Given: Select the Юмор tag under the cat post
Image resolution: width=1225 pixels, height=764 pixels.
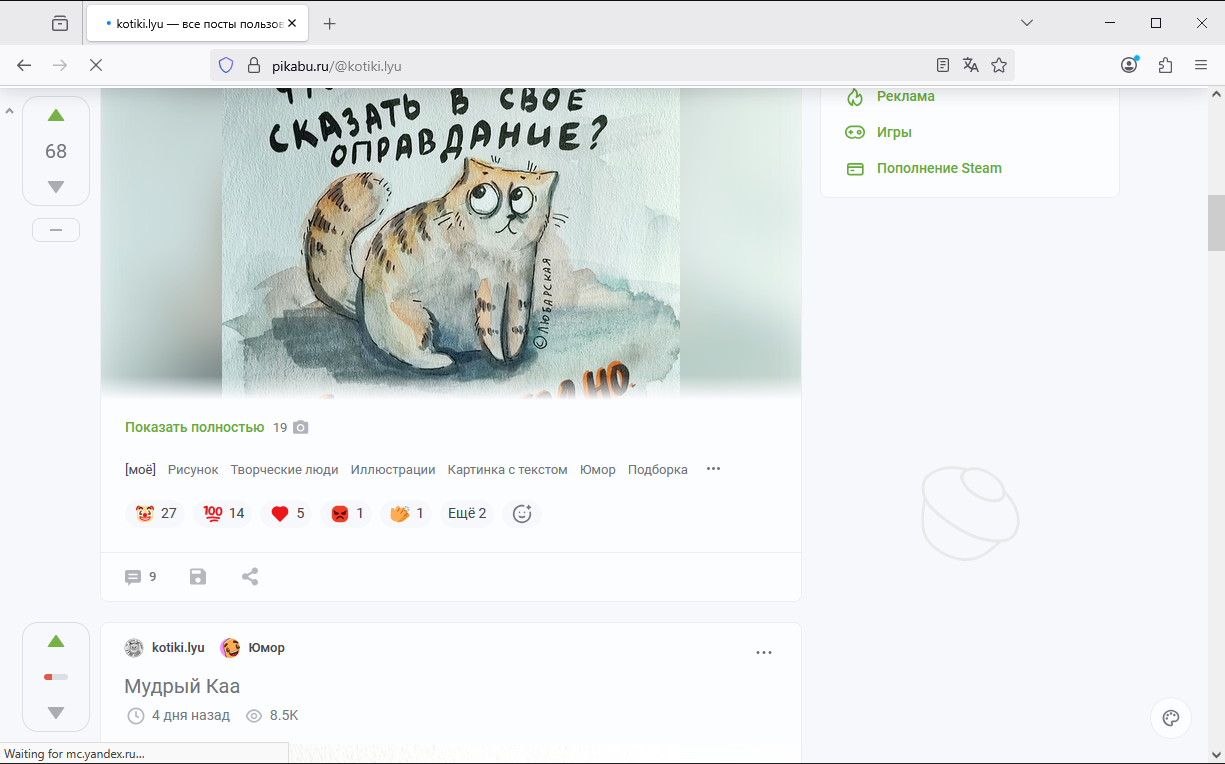Looking at the screenshot, I should click(x=598, y=469).
